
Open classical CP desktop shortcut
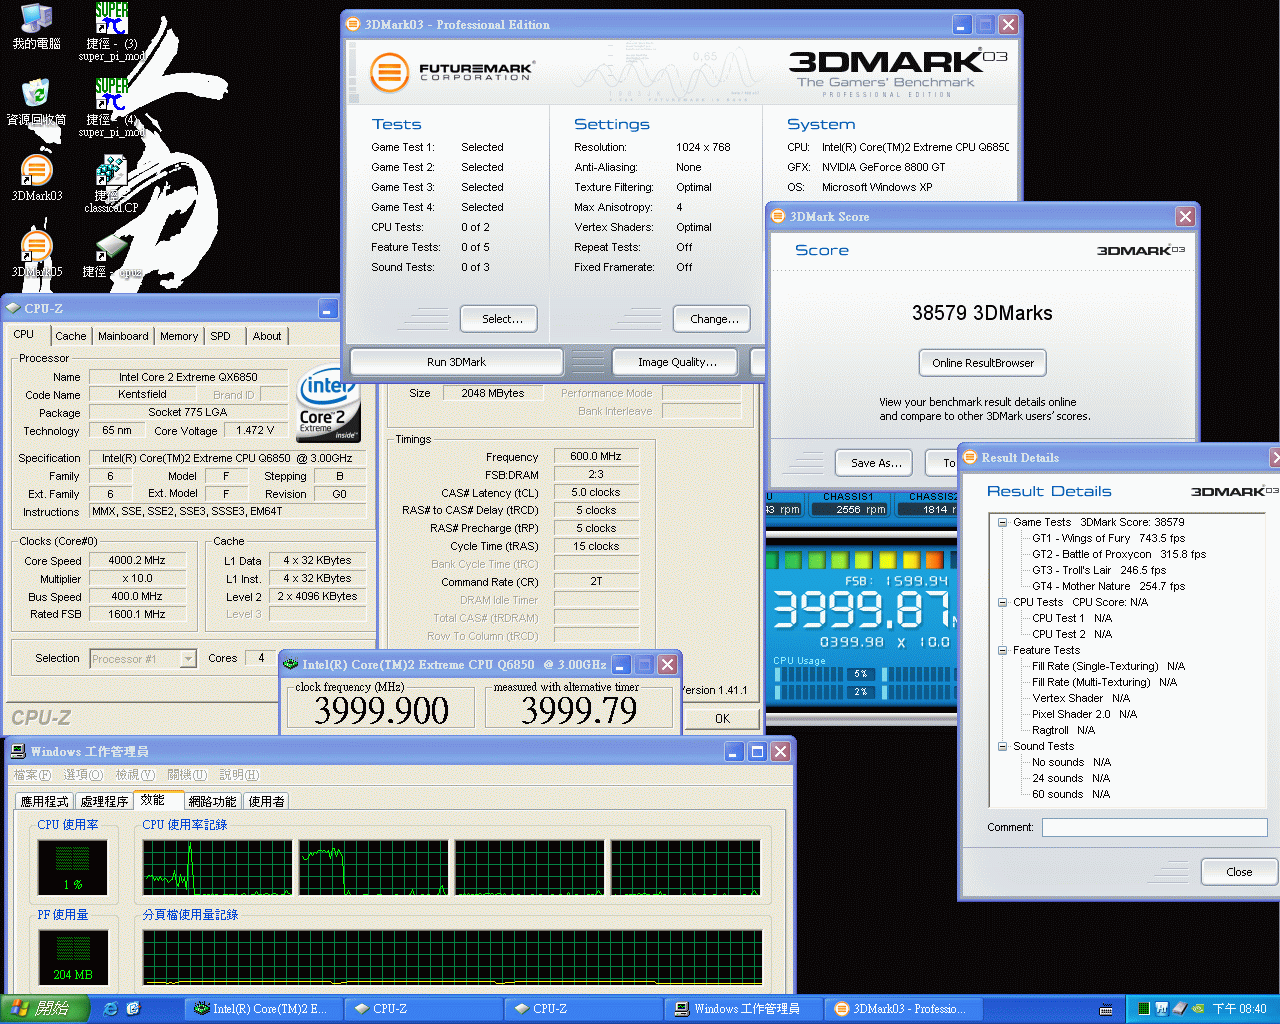tap(111, 183)
